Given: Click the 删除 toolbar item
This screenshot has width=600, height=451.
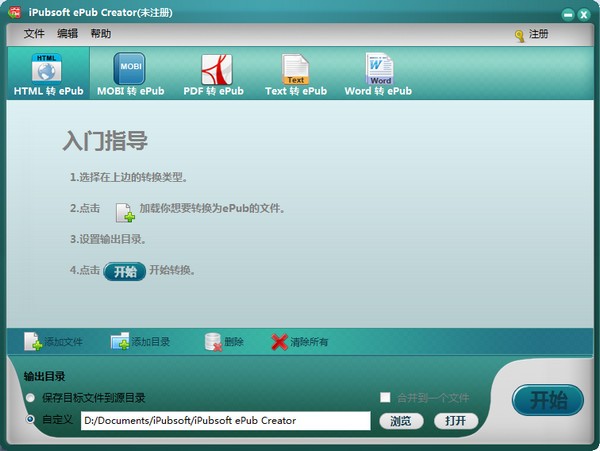Looking at the screenshot, I should pyautogui.click(x=224, y=342).
